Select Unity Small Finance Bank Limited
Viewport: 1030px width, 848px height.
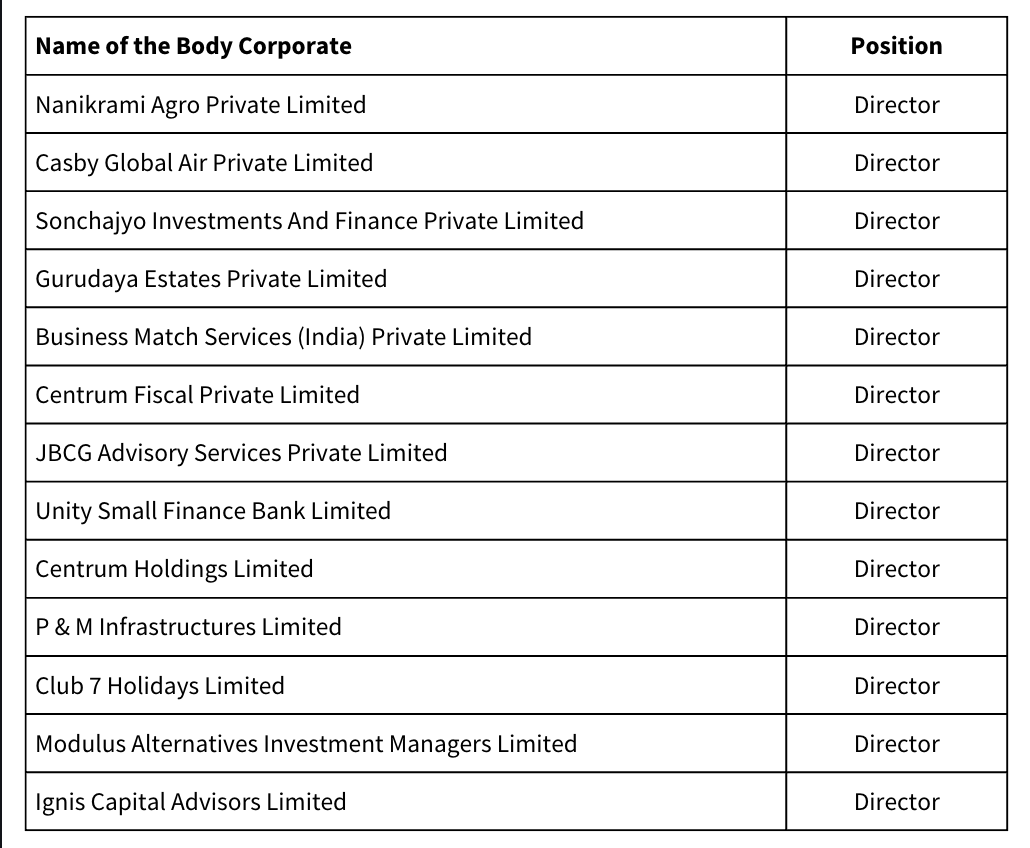click(x=213, y=511)
